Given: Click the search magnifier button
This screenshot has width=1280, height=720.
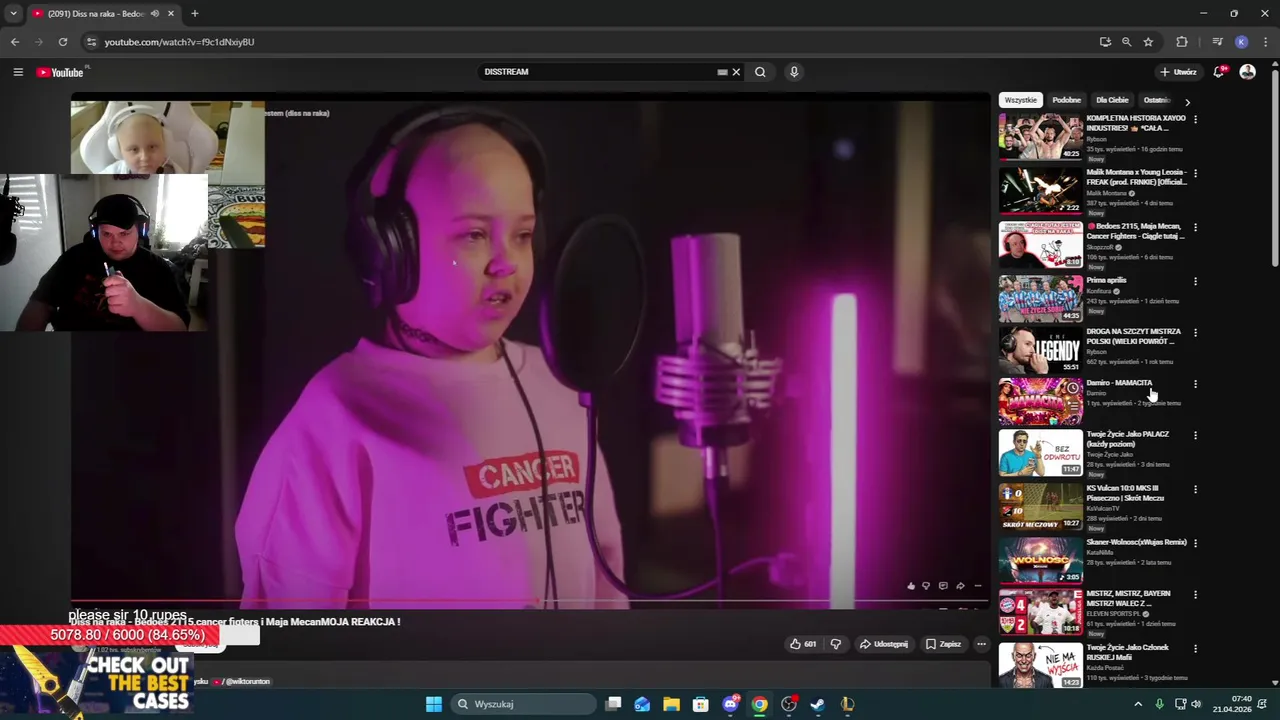Looking at the screenshot, I should (x=760, y=72).
